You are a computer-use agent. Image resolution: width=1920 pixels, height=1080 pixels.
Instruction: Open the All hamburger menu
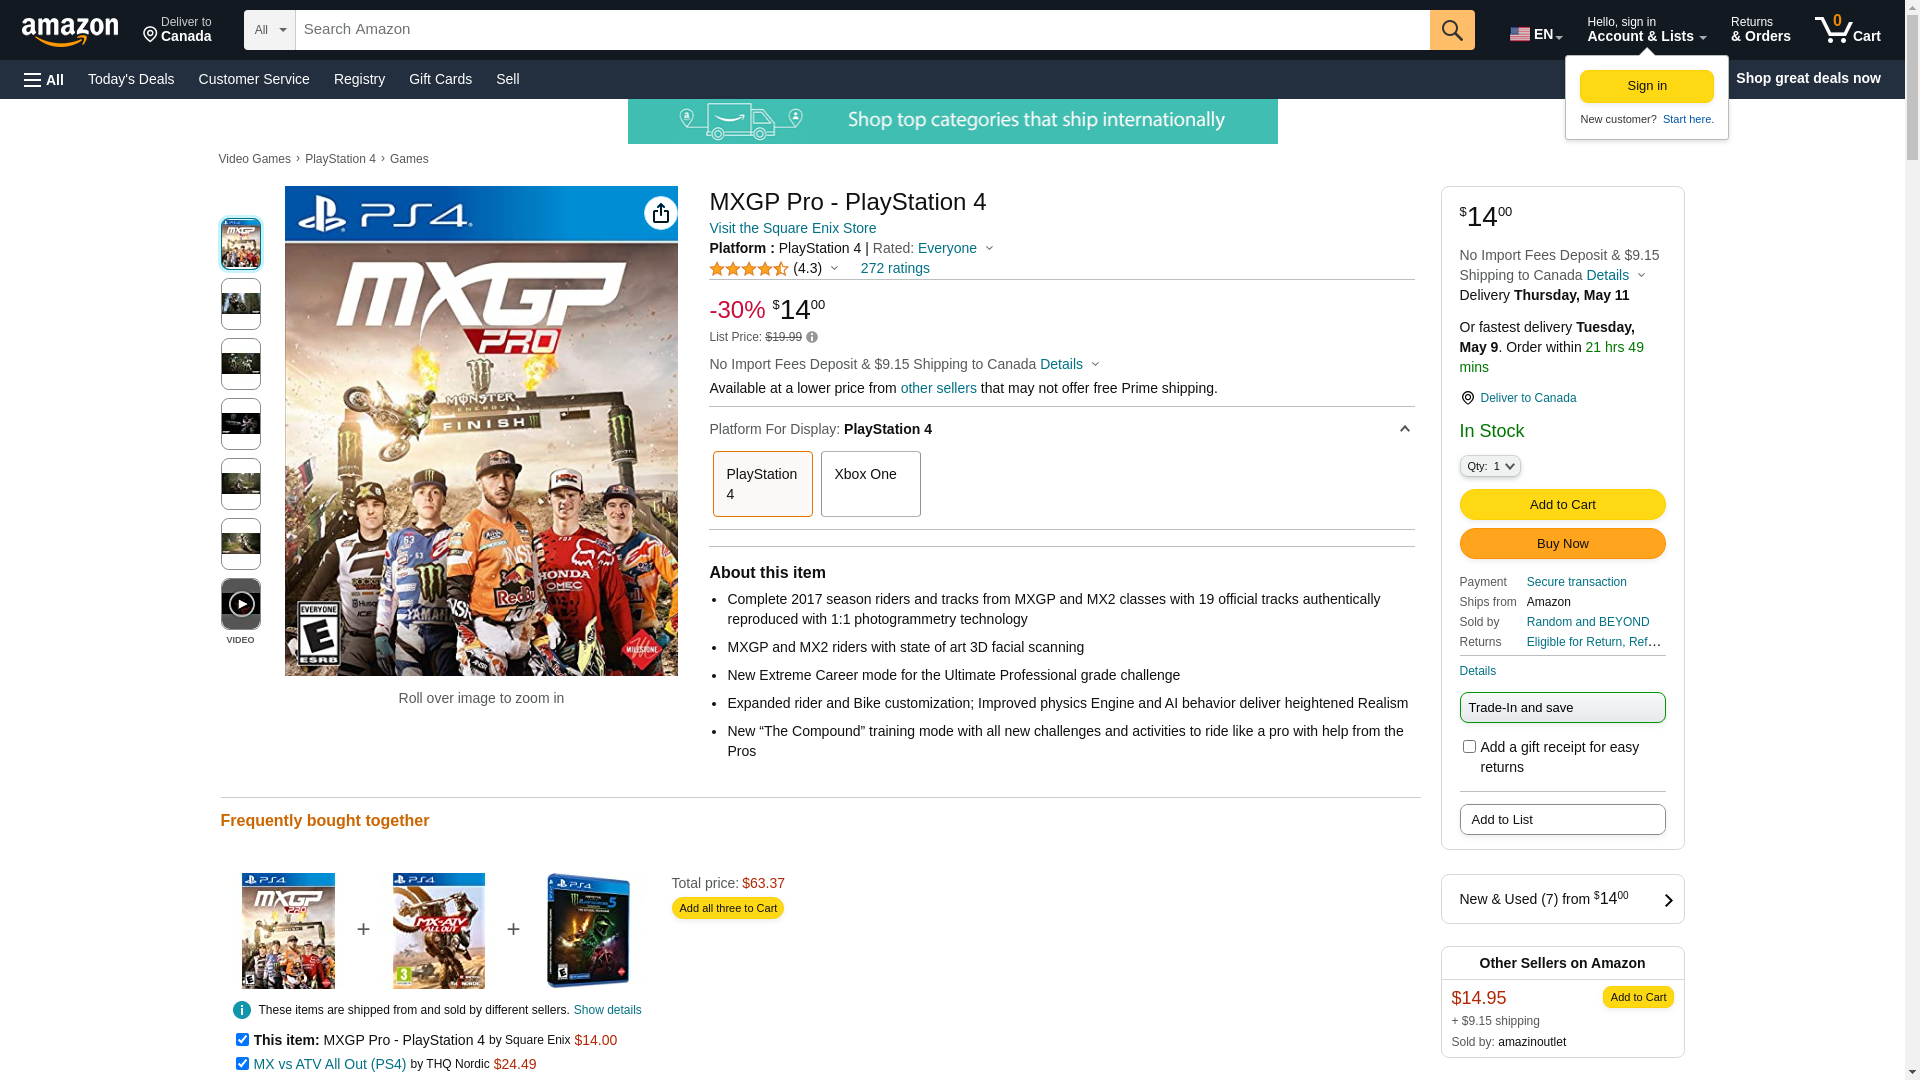(x=44, y=80)
